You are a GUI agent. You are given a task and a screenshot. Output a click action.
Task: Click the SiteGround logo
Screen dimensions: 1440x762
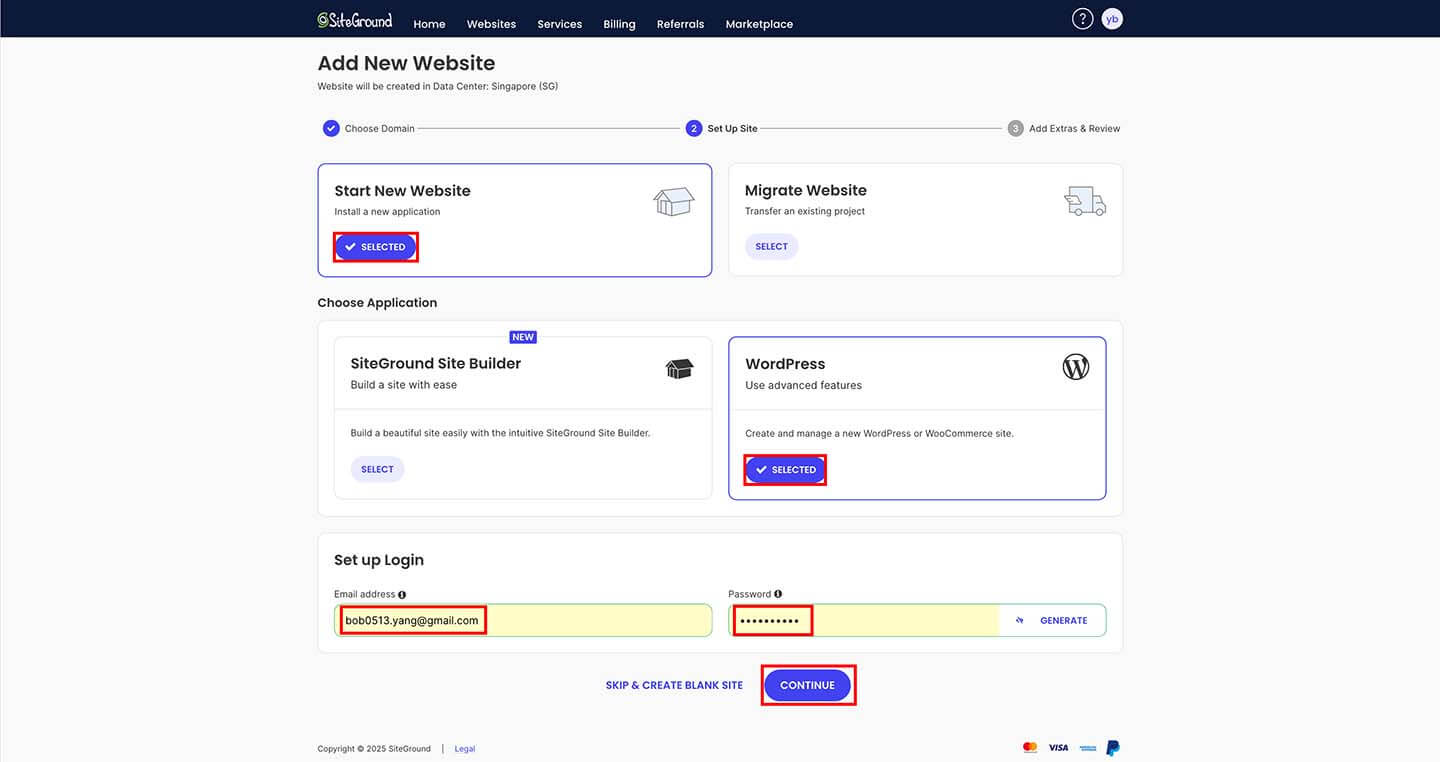pos(355,20)
